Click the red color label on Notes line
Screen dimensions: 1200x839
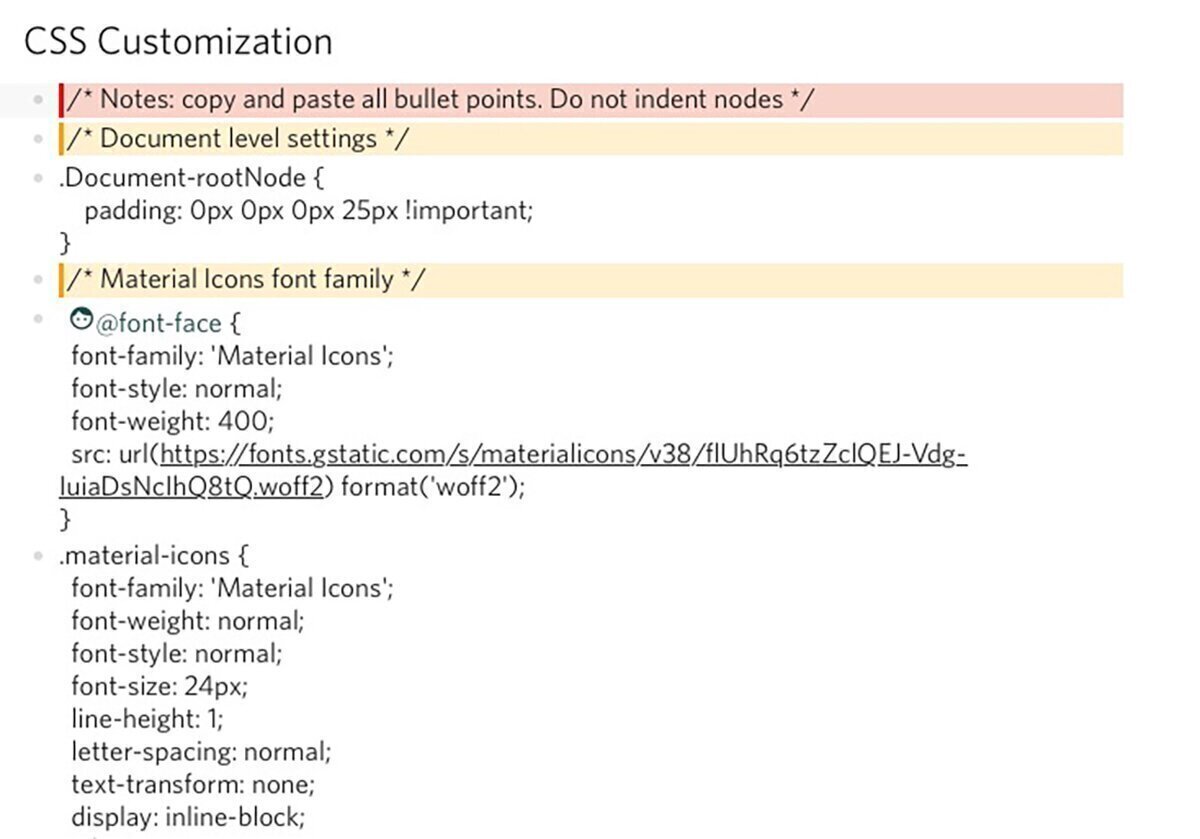point(62,100)
